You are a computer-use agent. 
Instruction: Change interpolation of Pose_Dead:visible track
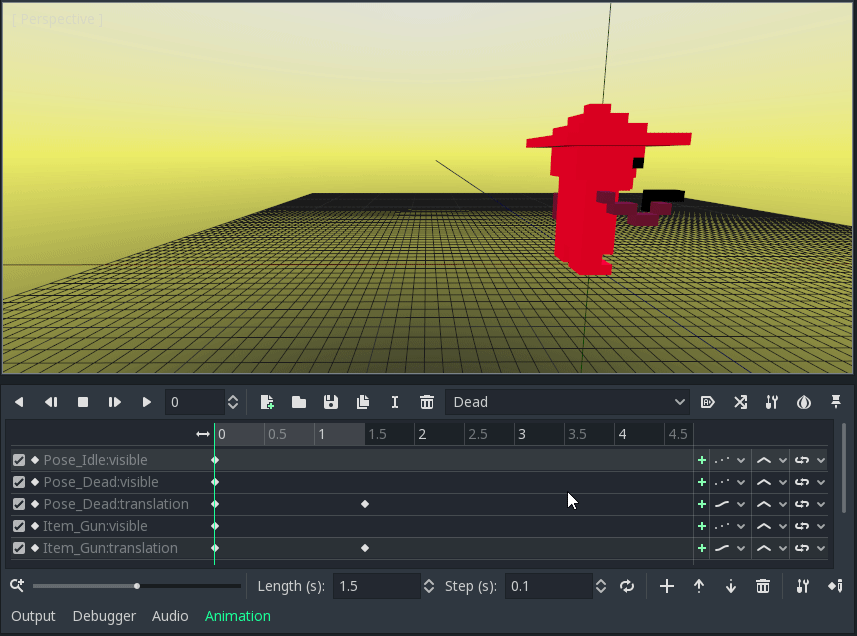point(771,482)
